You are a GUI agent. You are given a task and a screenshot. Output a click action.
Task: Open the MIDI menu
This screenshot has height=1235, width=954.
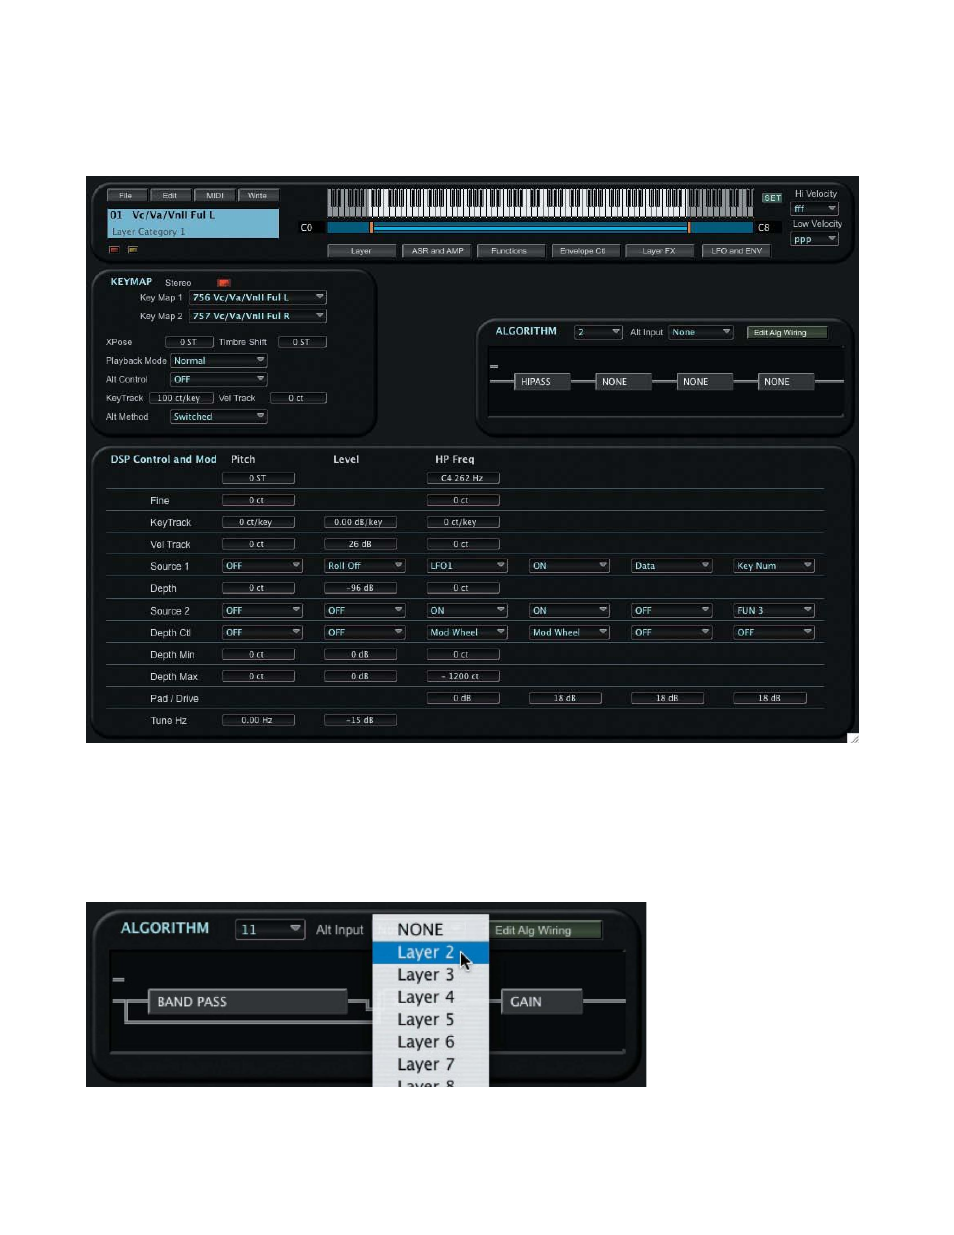tap(215, 196)
